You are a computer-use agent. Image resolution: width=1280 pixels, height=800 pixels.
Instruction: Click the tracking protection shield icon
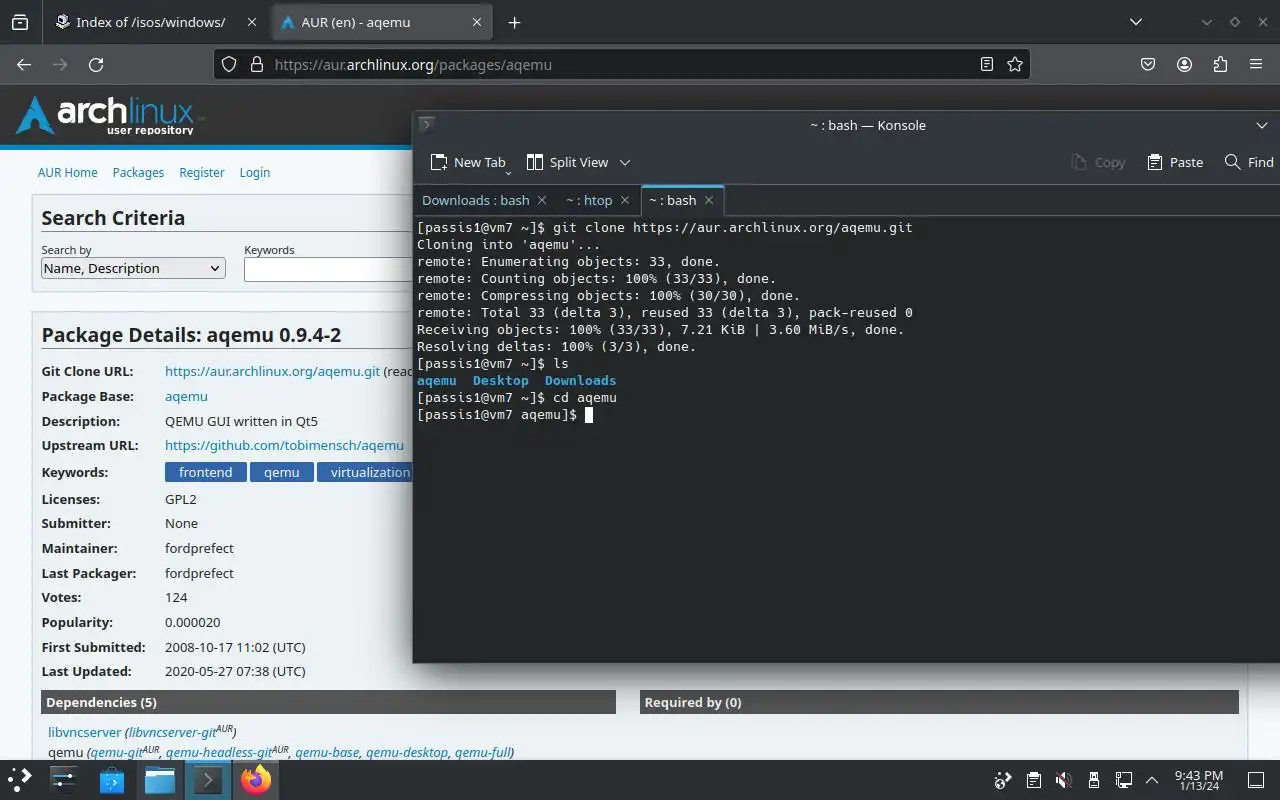pos(229,64)
